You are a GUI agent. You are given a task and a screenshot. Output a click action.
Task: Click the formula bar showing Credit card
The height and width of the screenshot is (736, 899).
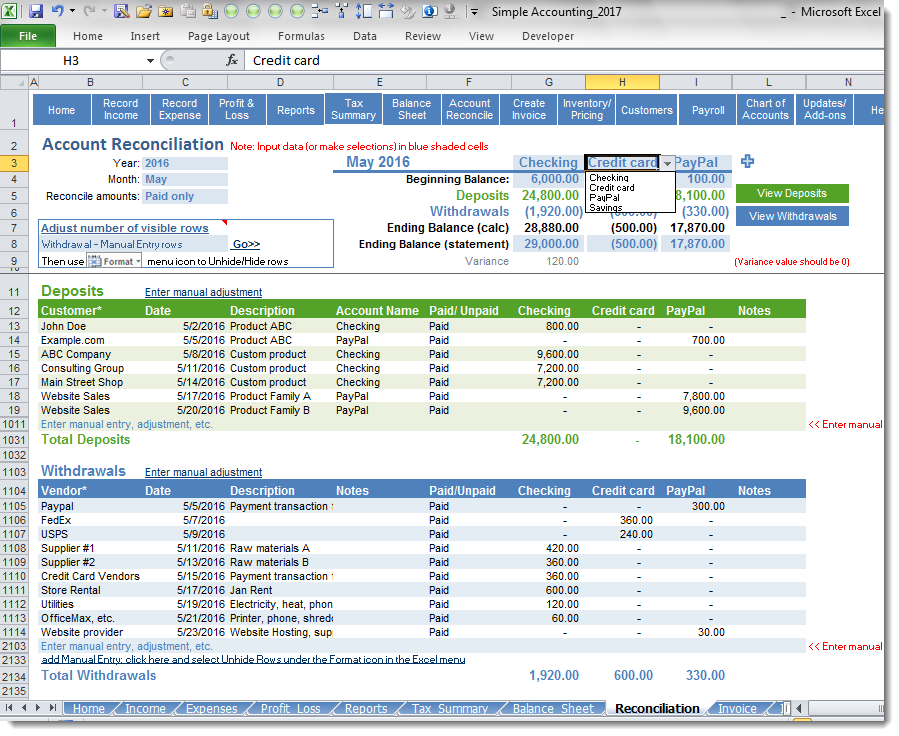(x=564, y=60)
